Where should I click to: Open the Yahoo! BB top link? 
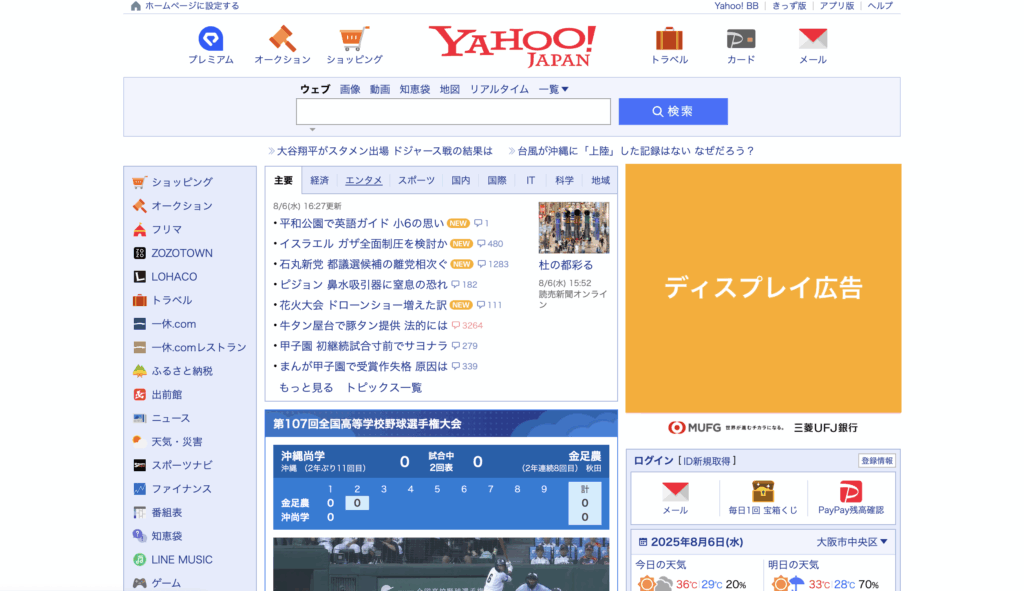pos(736,6)
